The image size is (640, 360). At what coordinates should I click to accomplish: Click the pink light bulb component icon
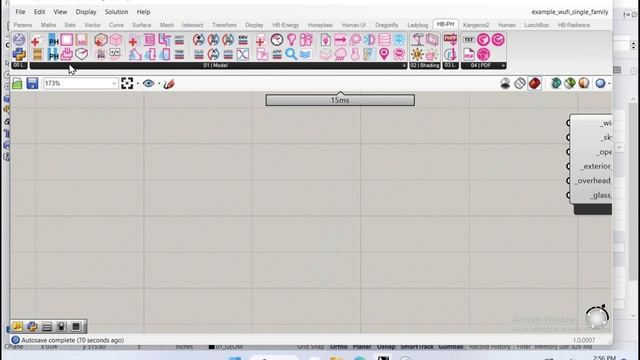[291, 40]
